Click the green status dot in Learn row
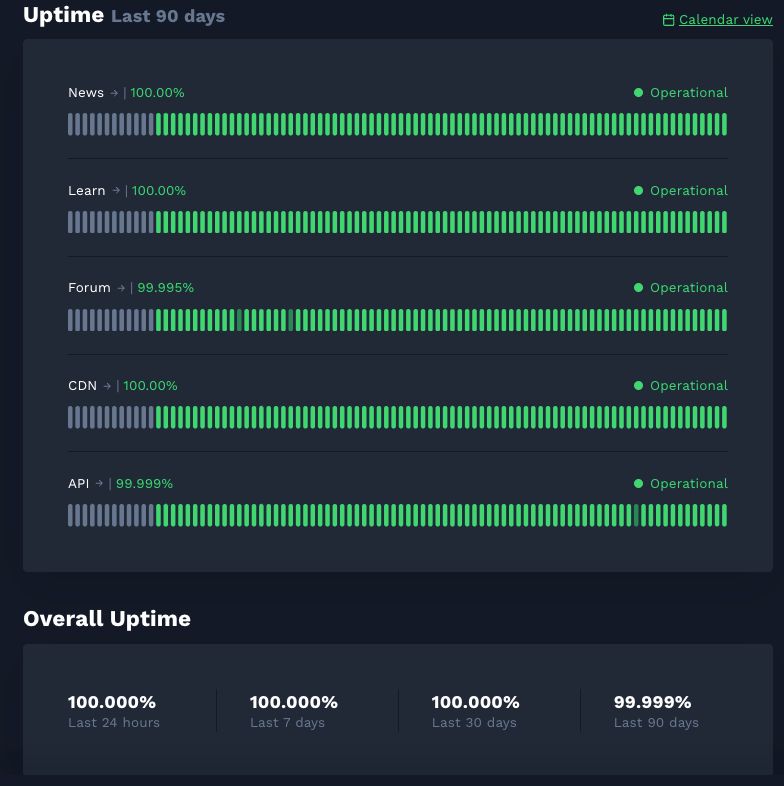The width and height of the screenshot is (784, 786). [x=638, y=190]
